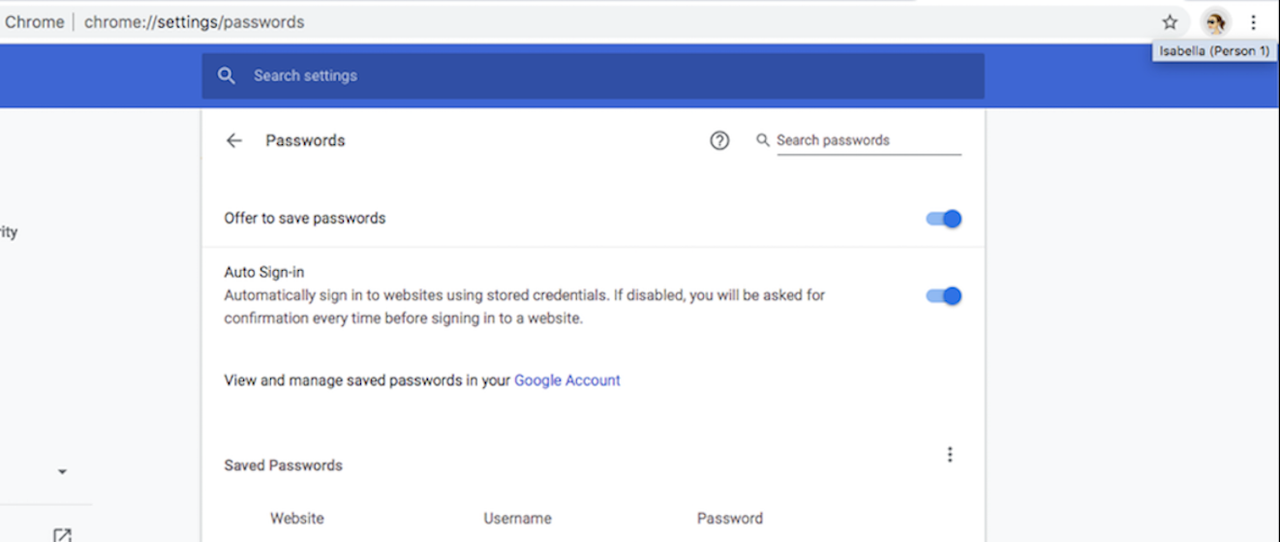Click the Password column header
Screen dimensions: 1280x542
click(x=730, y=519)
